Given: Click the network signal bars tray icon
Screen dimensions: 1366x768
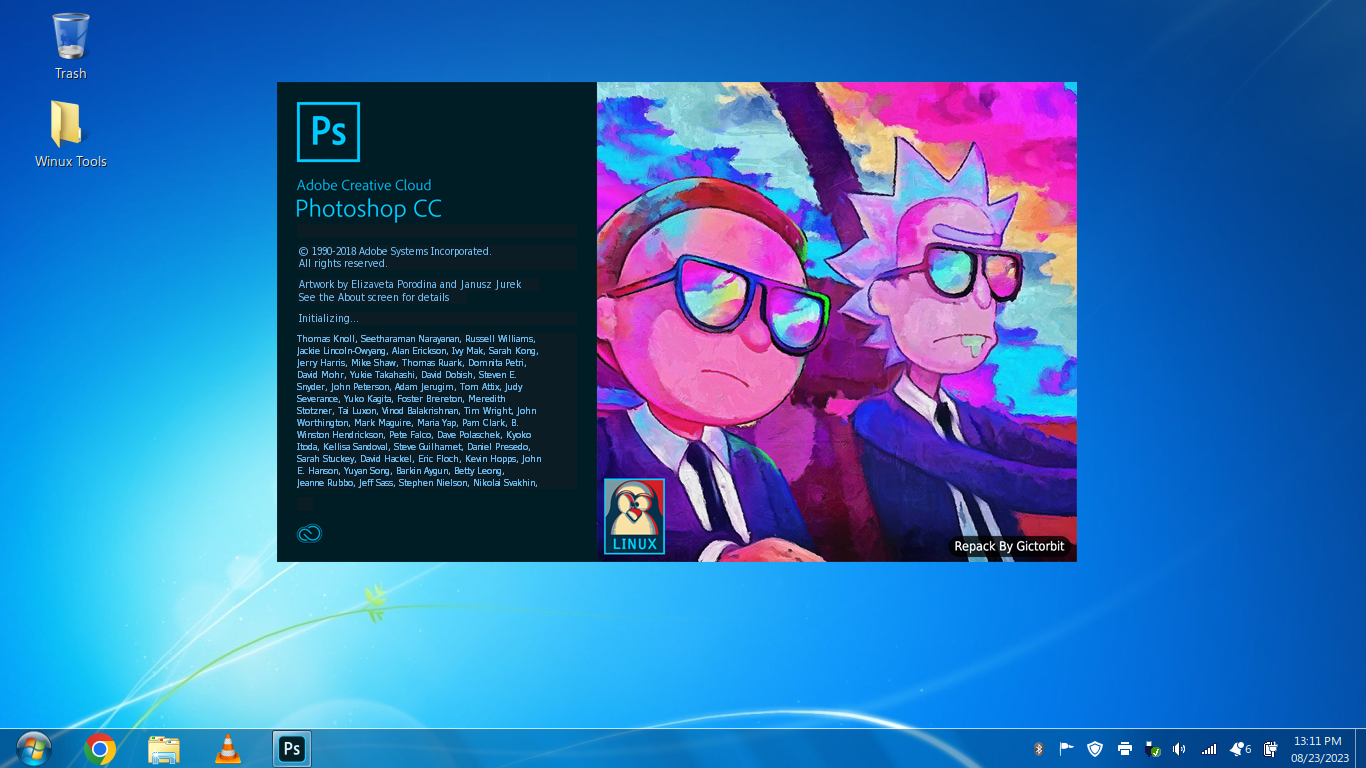Looking at the screenshot, I should point(1209,749).
